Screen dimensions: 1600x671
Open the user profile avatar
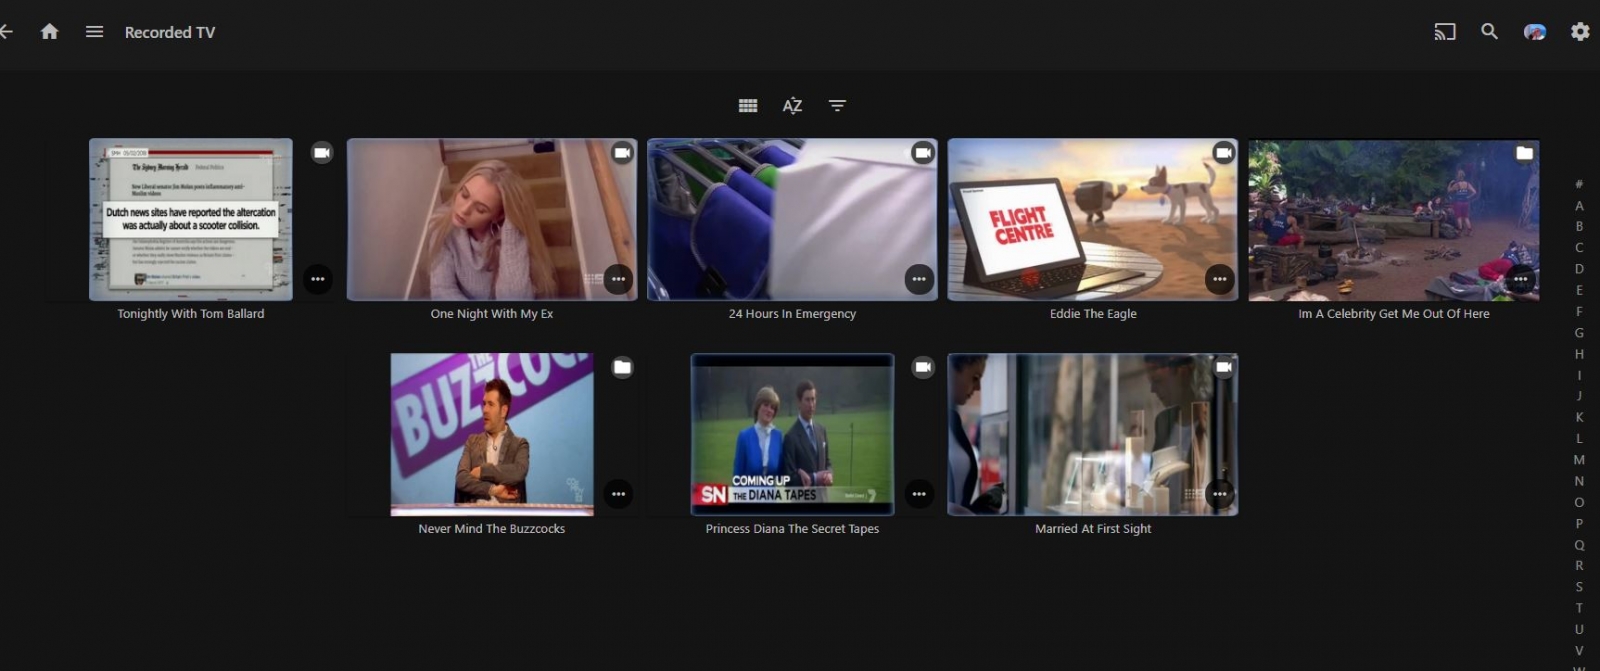(1535, 32)
